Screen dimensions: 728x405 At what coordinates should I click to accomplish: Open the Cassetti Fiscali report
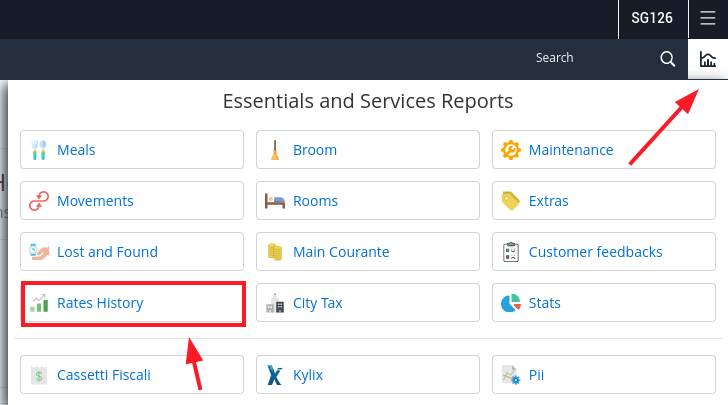click(x=132, y=375)
